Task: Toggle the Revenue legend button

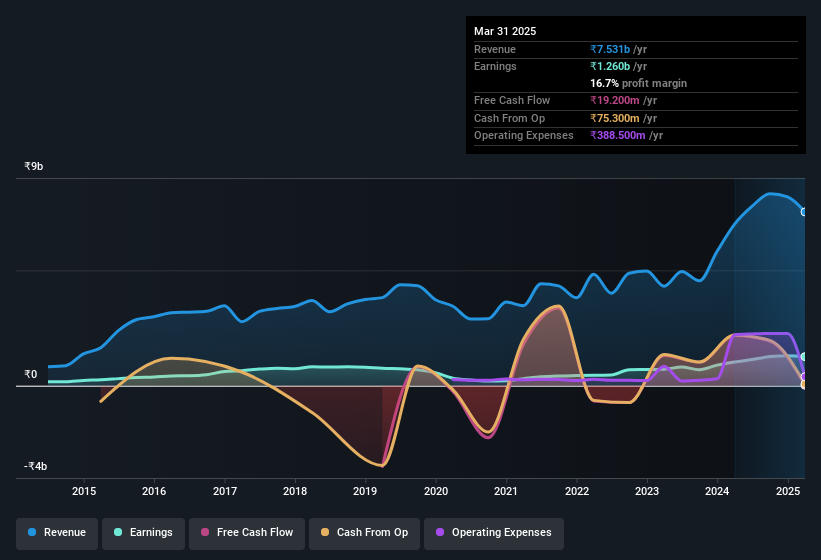Action: pyautogui.click(x=57, y=533)
